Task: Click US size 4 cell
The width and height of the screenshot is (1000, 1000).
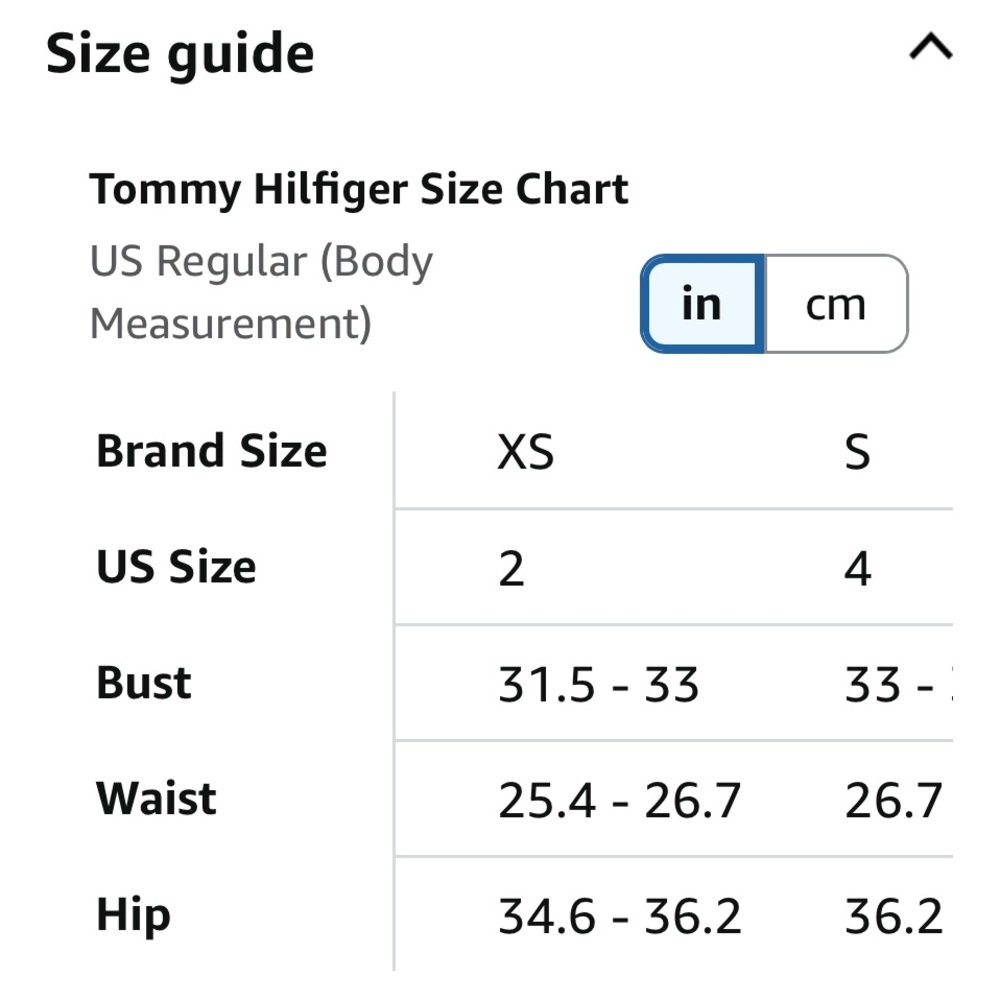Action: (x=858, y=568)
